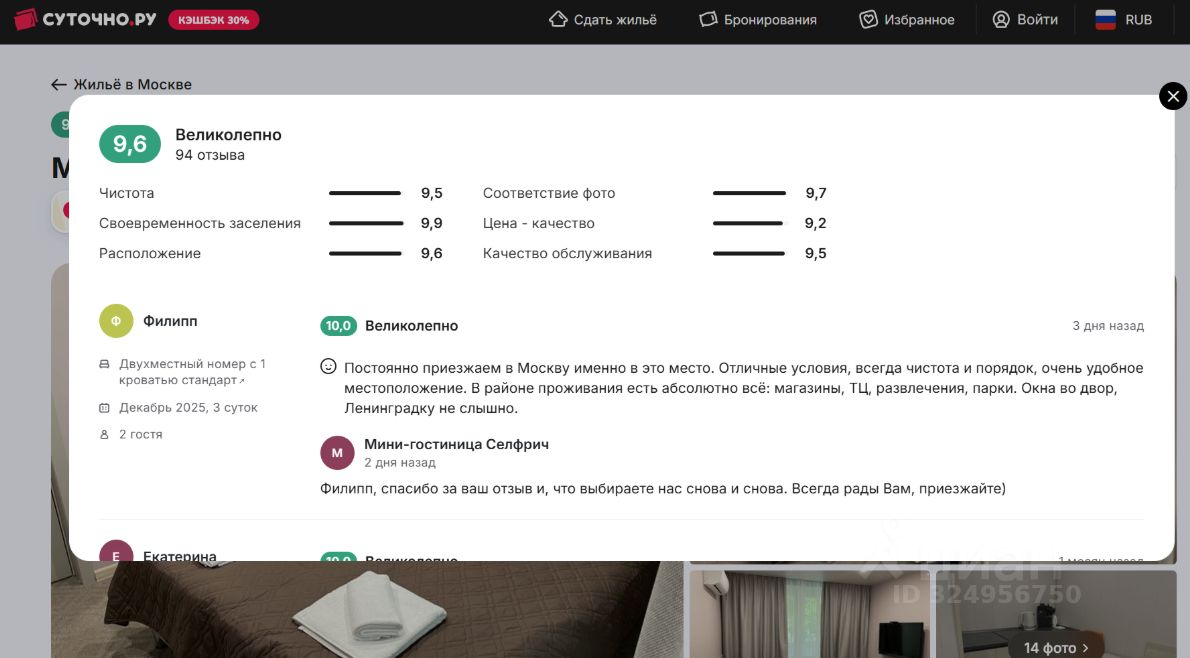1190x658 pixels.
Task: Click the Цена - качество score 9,2
Action: (816, 223)
